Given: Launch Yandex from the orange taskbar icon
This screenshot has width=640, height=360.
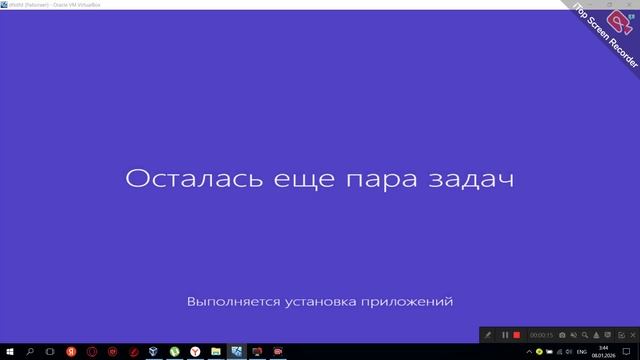Looking at the screenshot, I should [71, 351].
